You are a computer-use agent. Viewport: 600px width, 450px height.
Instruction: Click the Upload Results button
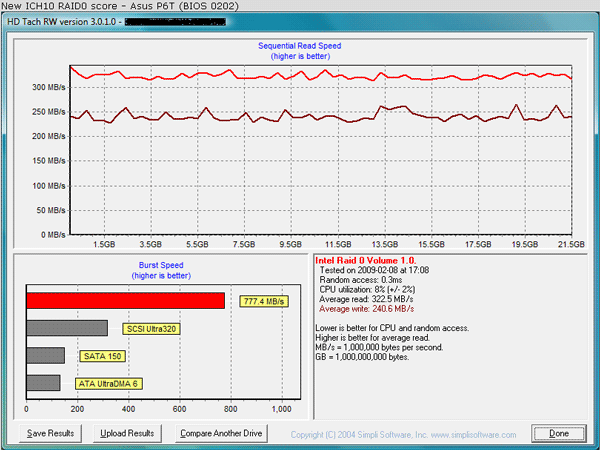tap(127, 434)
